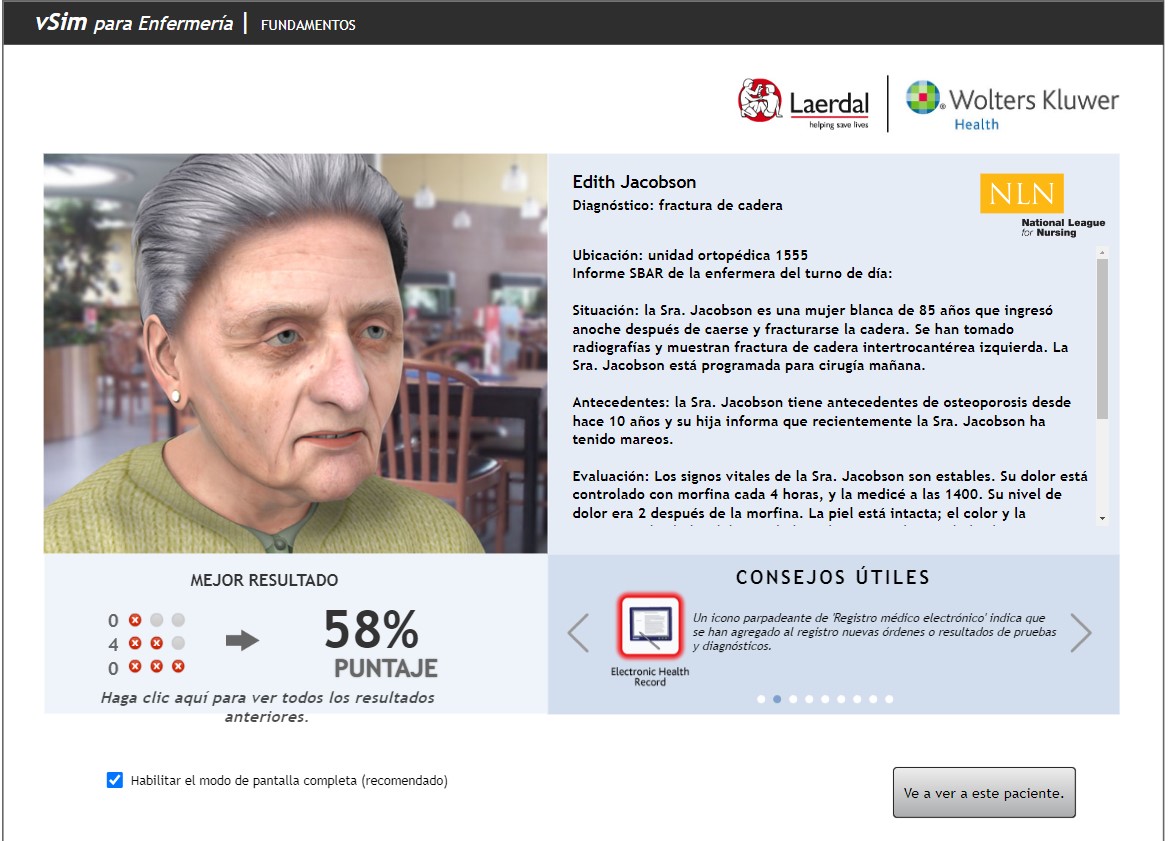Click the 'Ve a ver a este paciente' button
The height and width of the screenshot is (841, 1168).
click(983, 791)
